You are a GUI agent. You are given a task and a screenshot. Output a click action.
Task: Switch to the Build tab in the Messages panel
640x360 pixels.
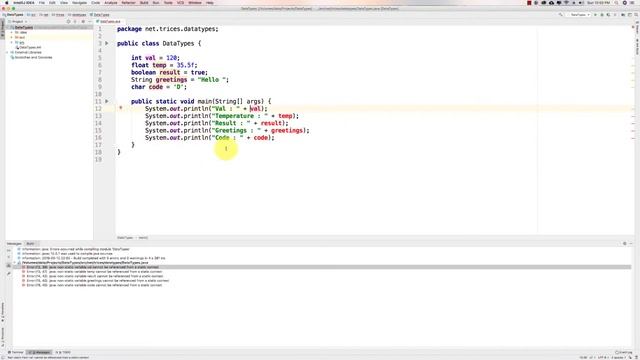tap(30, 244)
